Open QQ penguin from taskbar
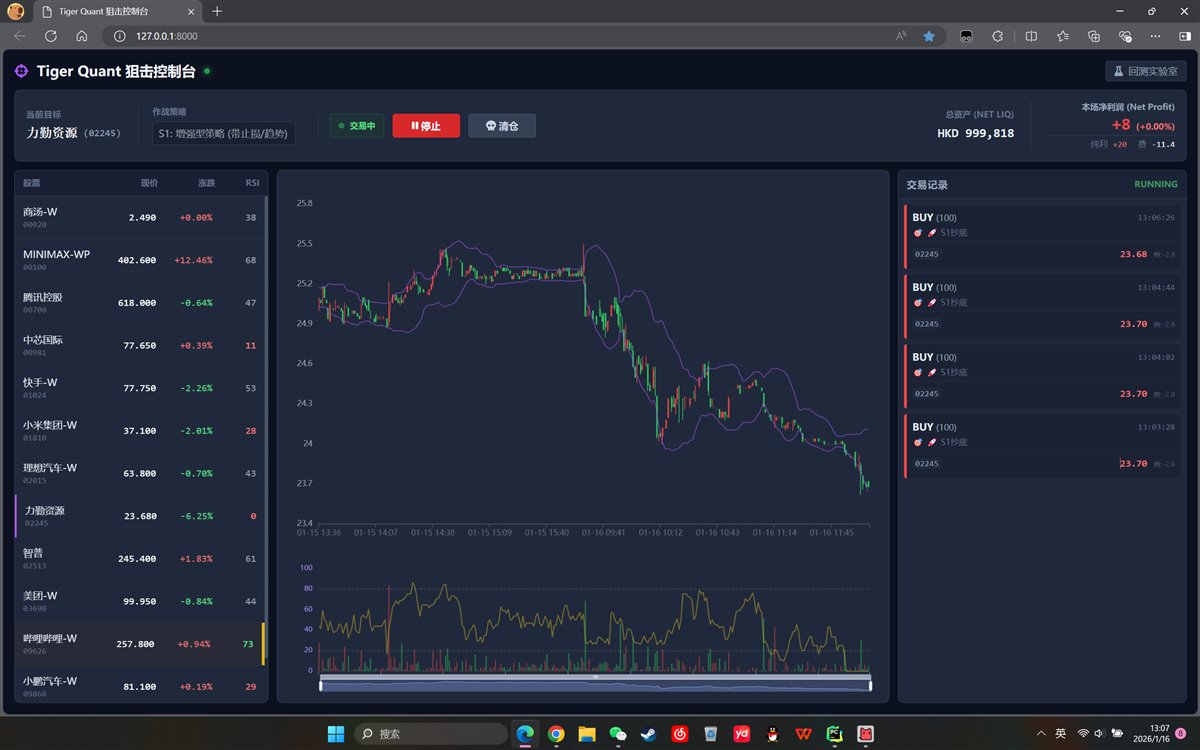The width and height of the screenshot is (1200, 750). pyautogui.click(x=772, y=734)
